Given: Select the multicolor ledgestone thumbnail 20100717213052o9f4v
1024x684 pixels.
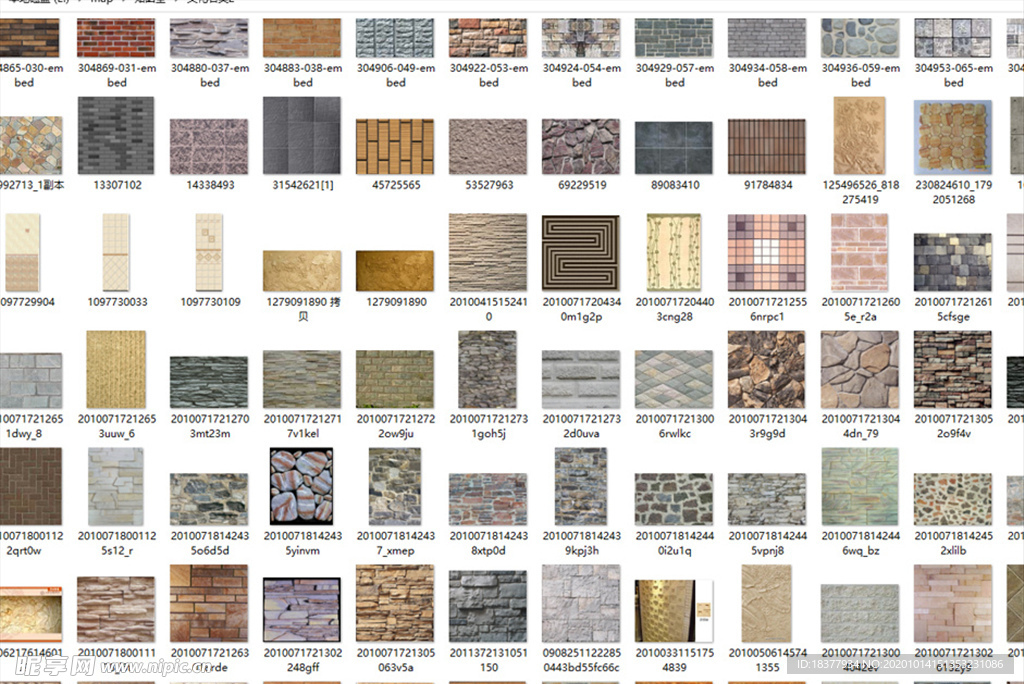Looking at the screenshot, I should click(953, 369).
